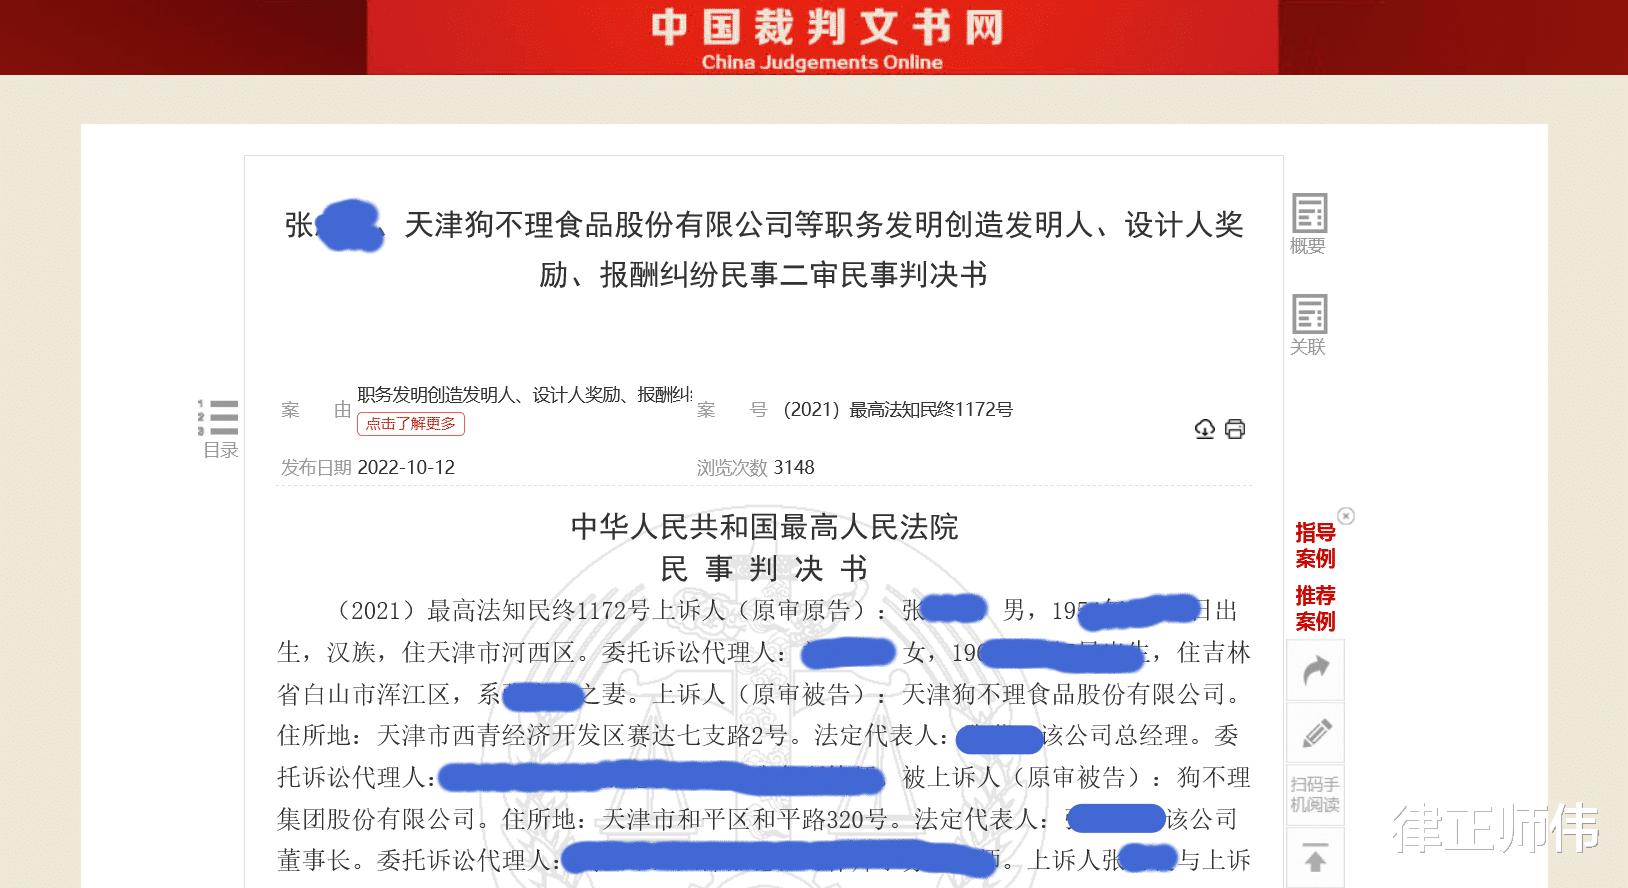Click the 点击了解更多 button
This screenshot has width=1628, height=888.
coord(411,423)
